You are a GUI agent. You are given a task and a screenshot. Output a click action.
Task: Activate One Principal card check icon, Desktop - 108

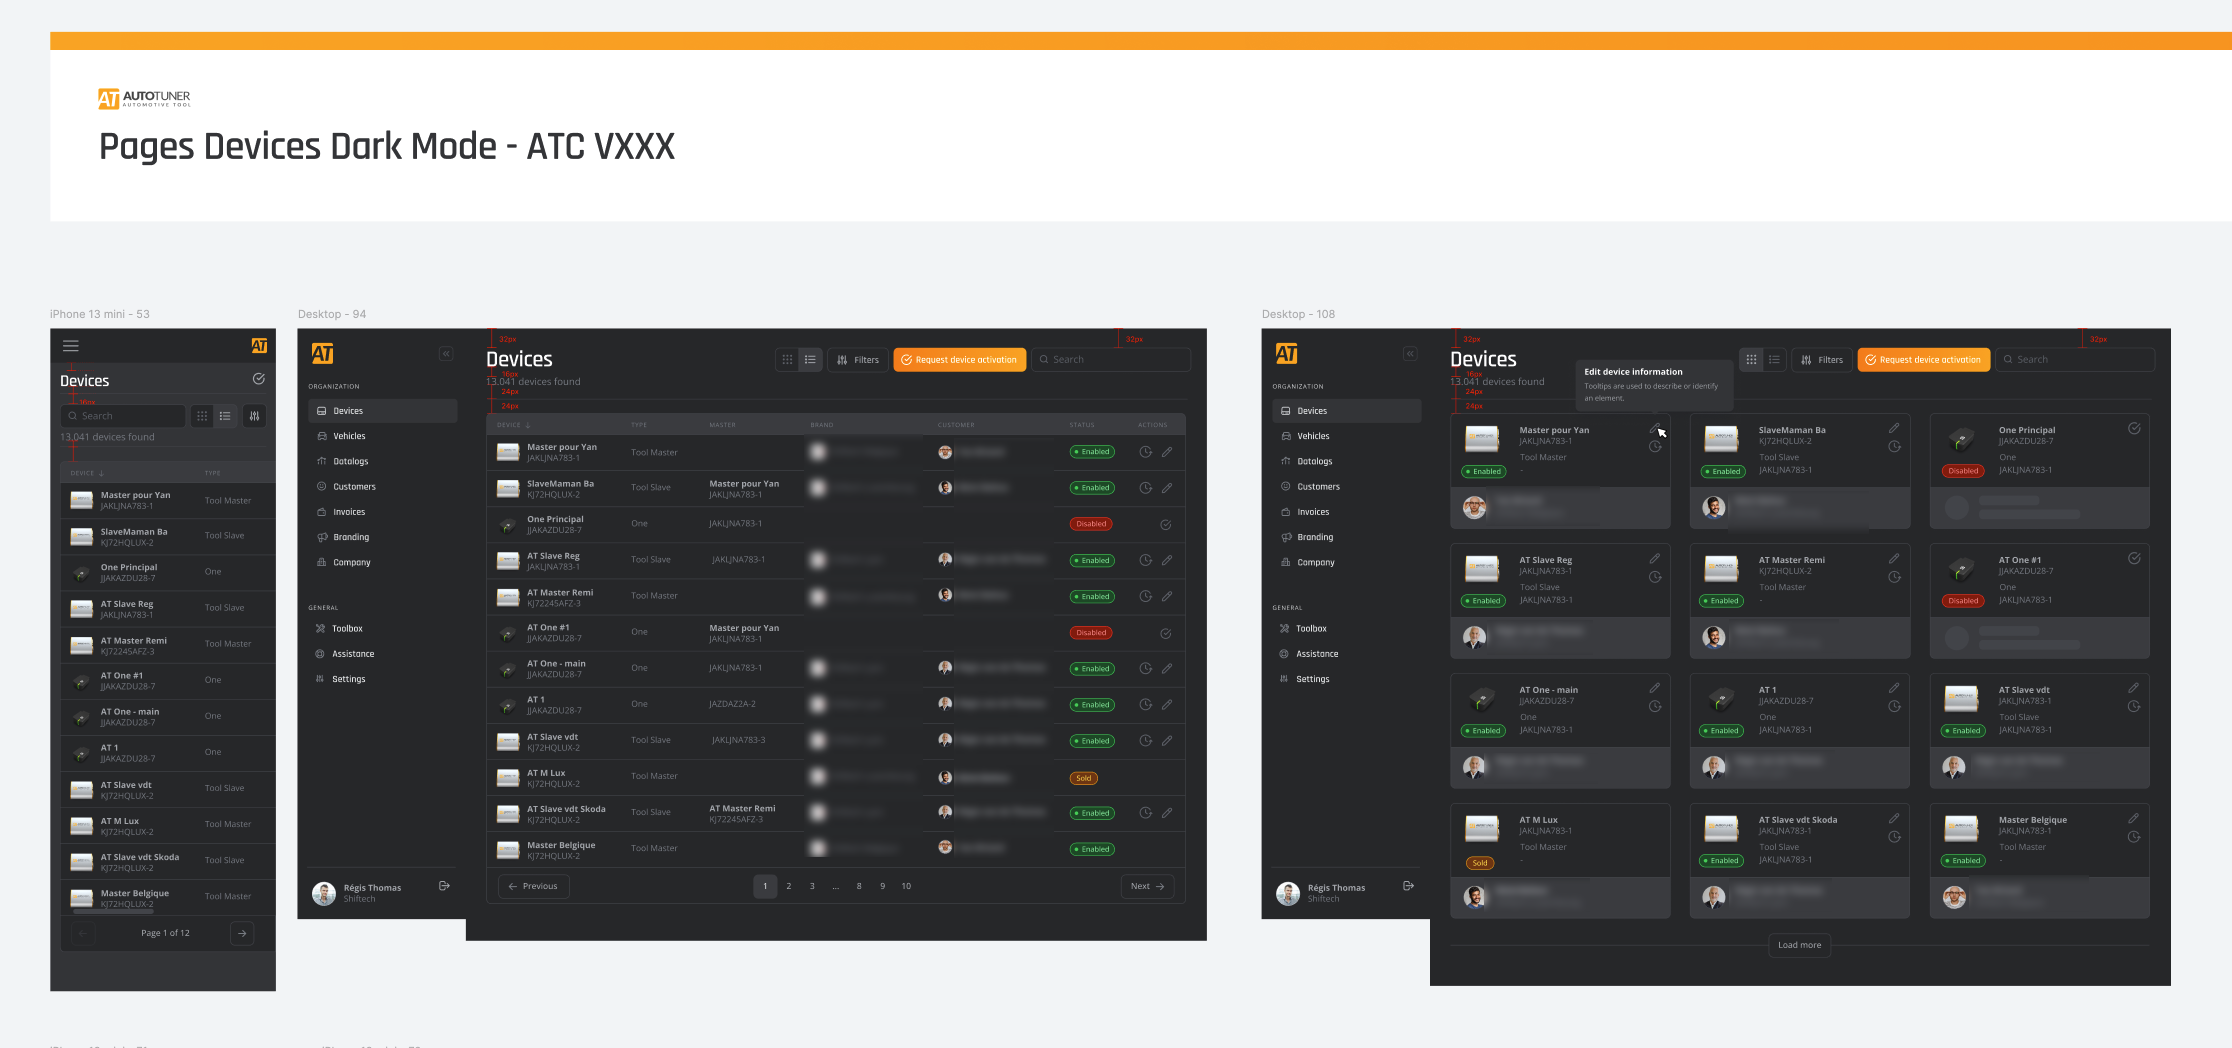[x=2134, y=428]
